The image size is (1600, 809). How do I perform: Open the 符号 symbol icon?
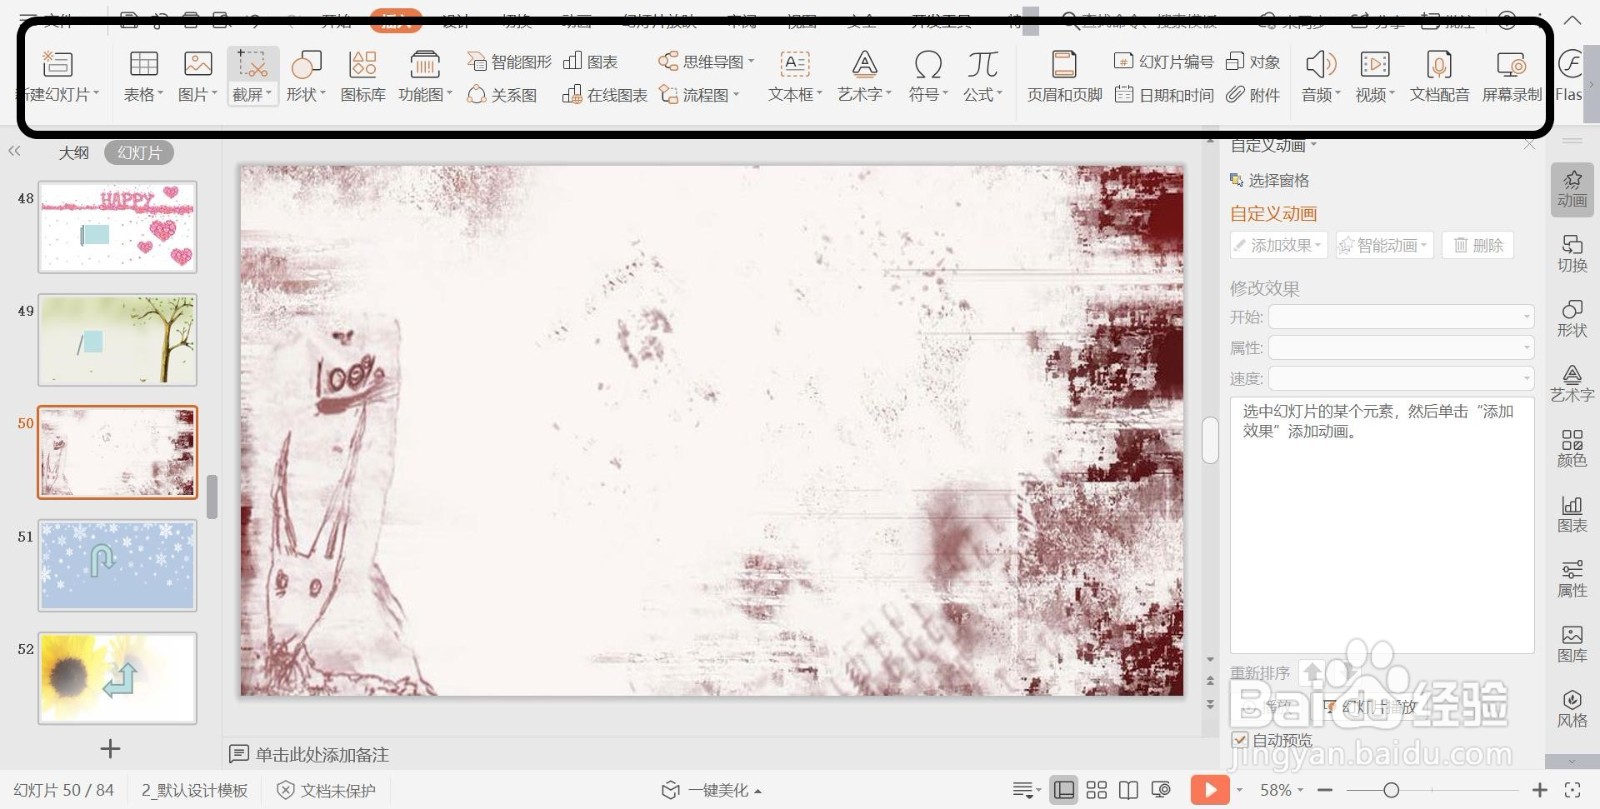928,64
